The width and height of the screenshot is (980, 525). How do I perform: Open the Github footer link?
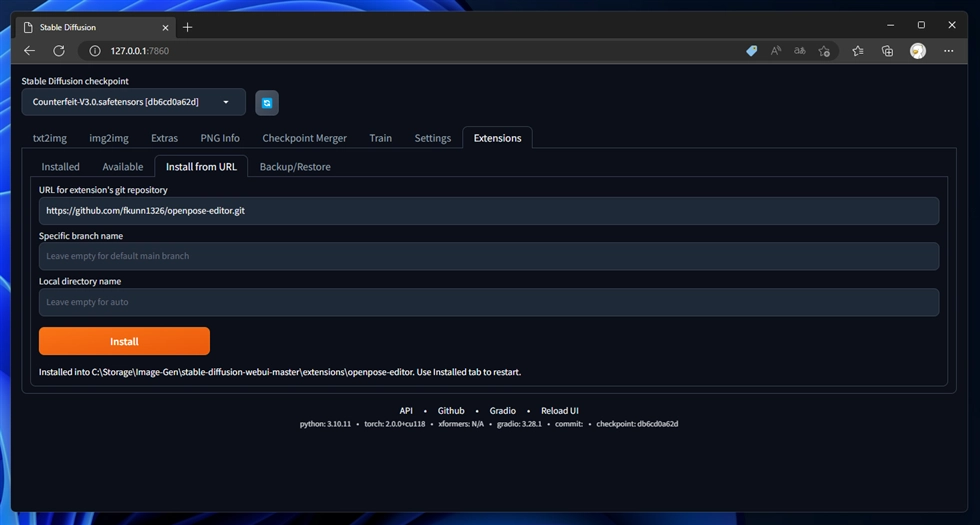(x=451, y=411)
